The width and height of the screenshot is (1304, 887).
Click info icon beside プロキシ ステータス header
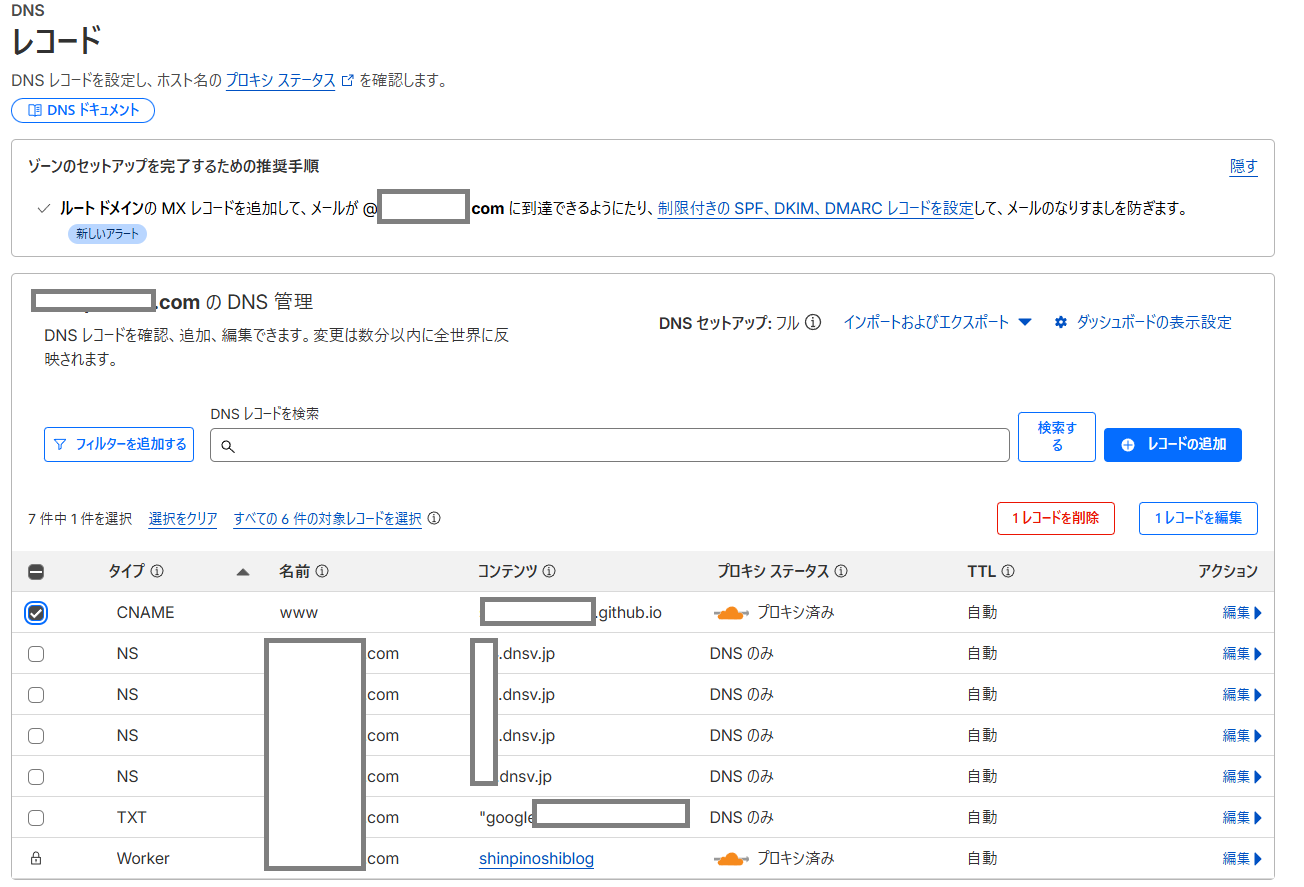point(841,571)
